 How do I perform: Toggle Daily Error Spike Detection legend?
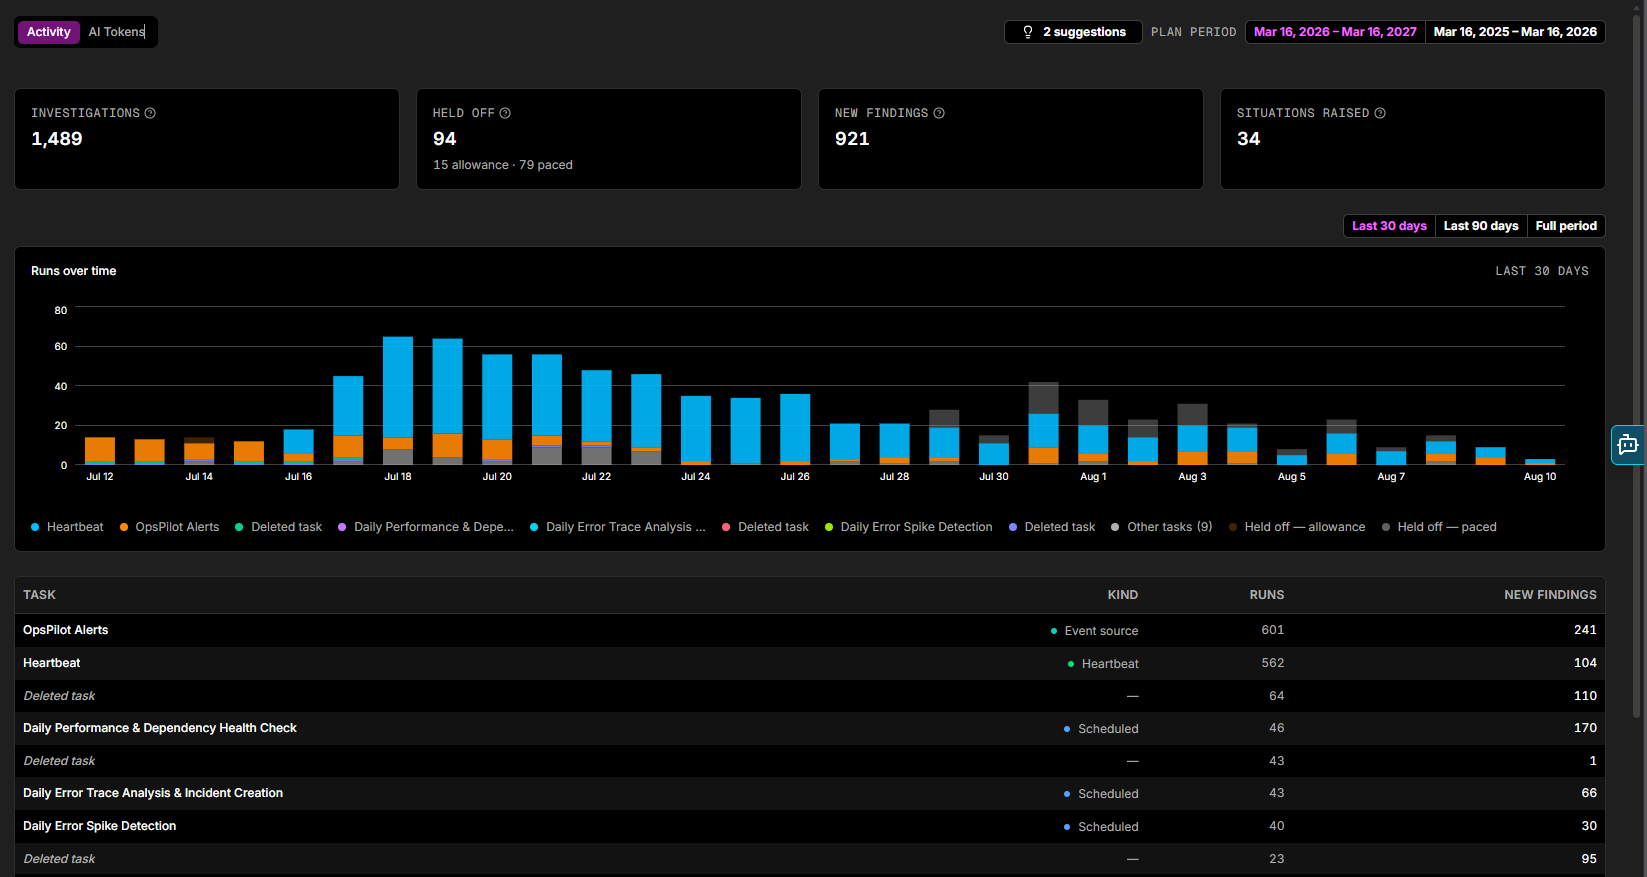pos(908,527)
